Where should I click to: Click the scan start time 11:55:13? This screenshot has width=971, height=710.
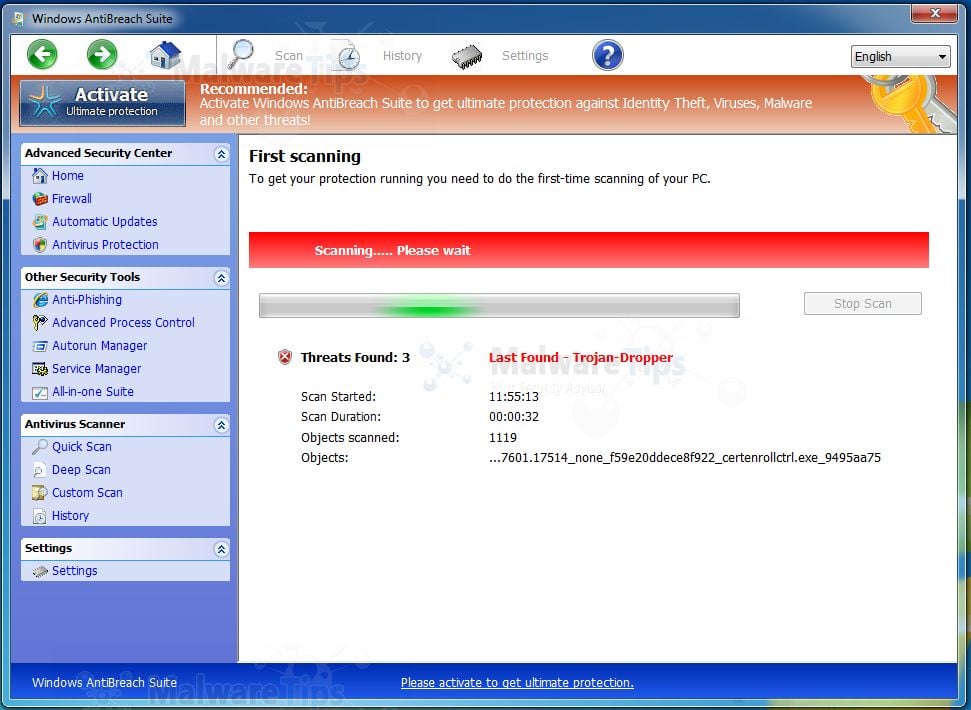click(514, 397)
